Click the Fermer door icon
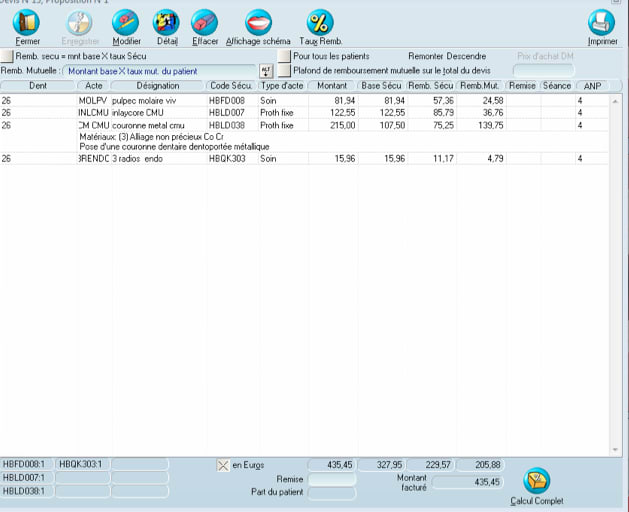 pos(28,22)
